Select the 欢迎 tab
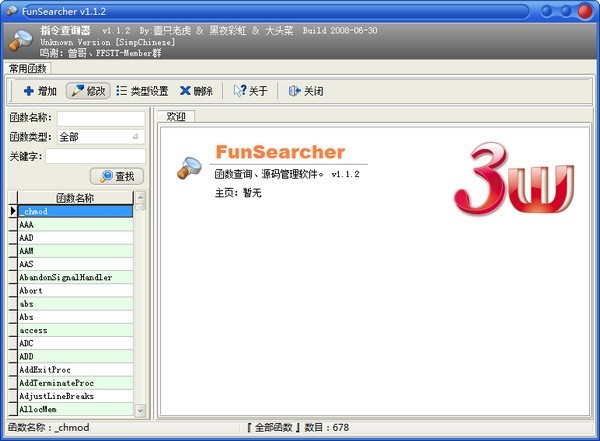The image size is (600, 441). [x=176, y=116]
